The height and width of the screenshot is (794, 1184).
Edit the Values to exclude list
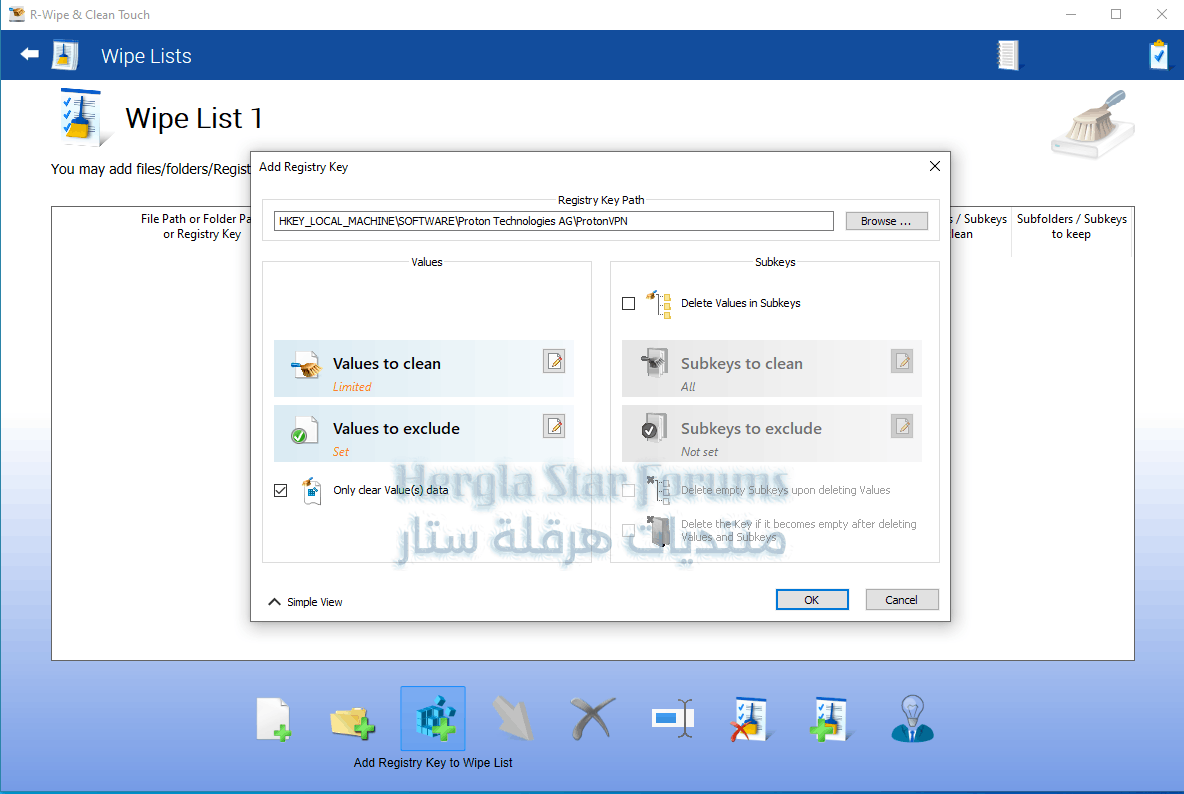coord(554,426)
